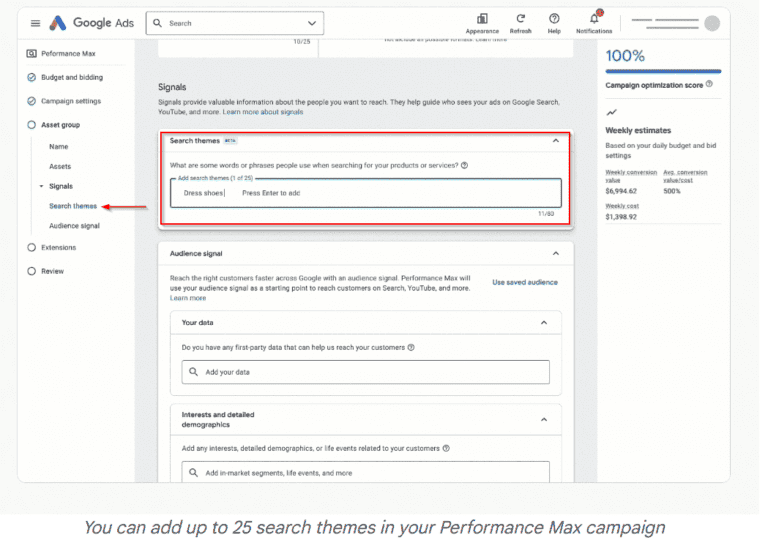Click the Review circle icon
768x543 pixels.
(31, 271)
